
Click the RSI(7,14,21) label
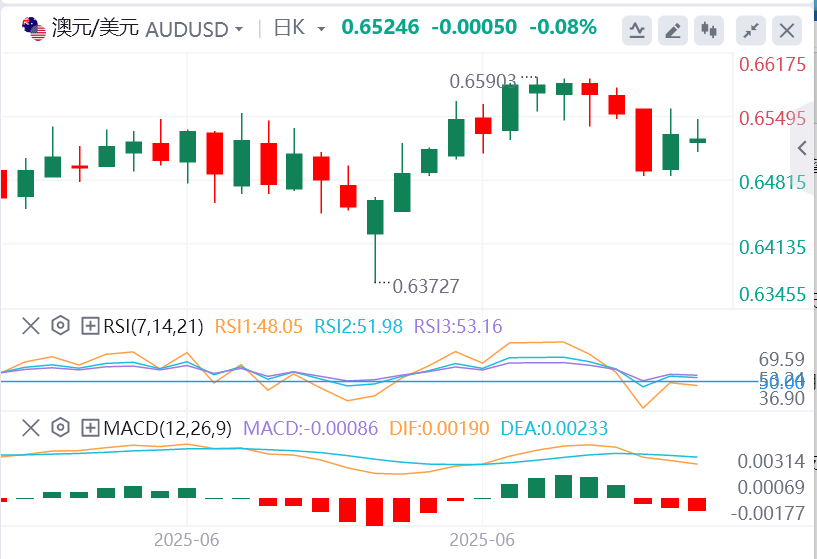[x=153, y=327]
